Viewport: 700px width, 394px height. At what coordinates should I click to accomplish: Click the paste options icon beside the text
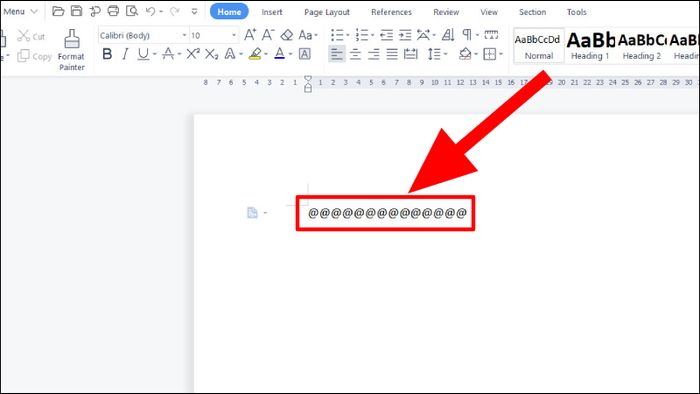click(x=252, y=213)
